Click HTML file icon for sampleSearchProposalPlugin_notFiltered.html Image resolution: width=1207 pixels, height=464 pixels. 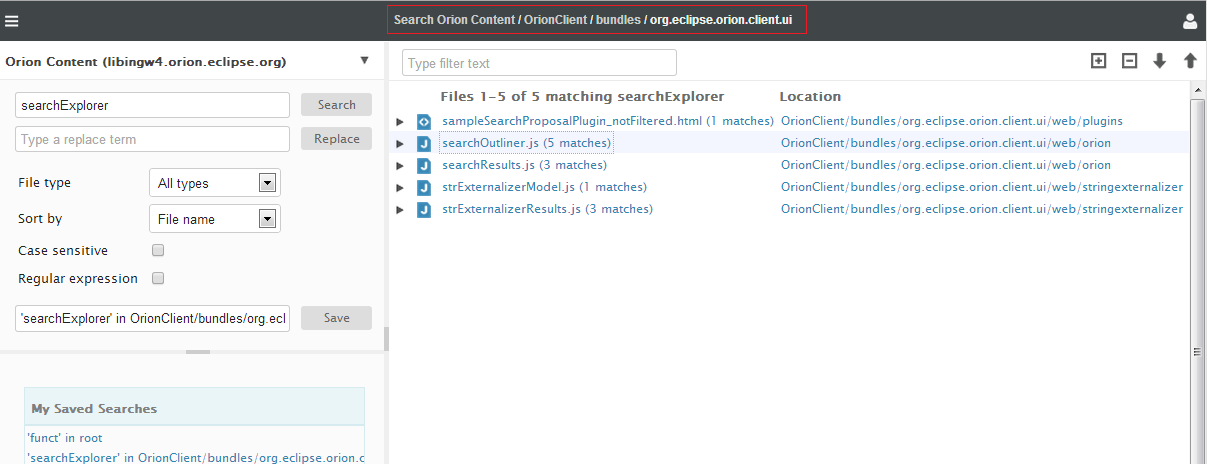424,121
